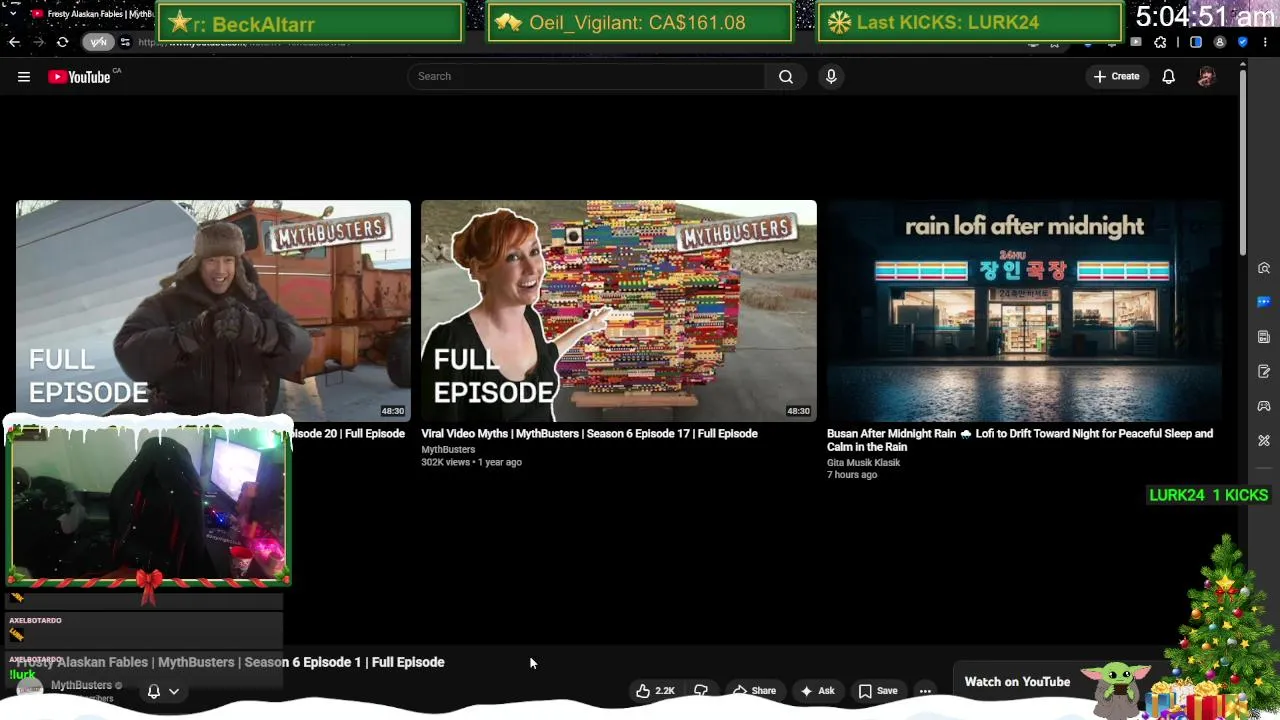Save the video with Save button

[x=878, y=691]
